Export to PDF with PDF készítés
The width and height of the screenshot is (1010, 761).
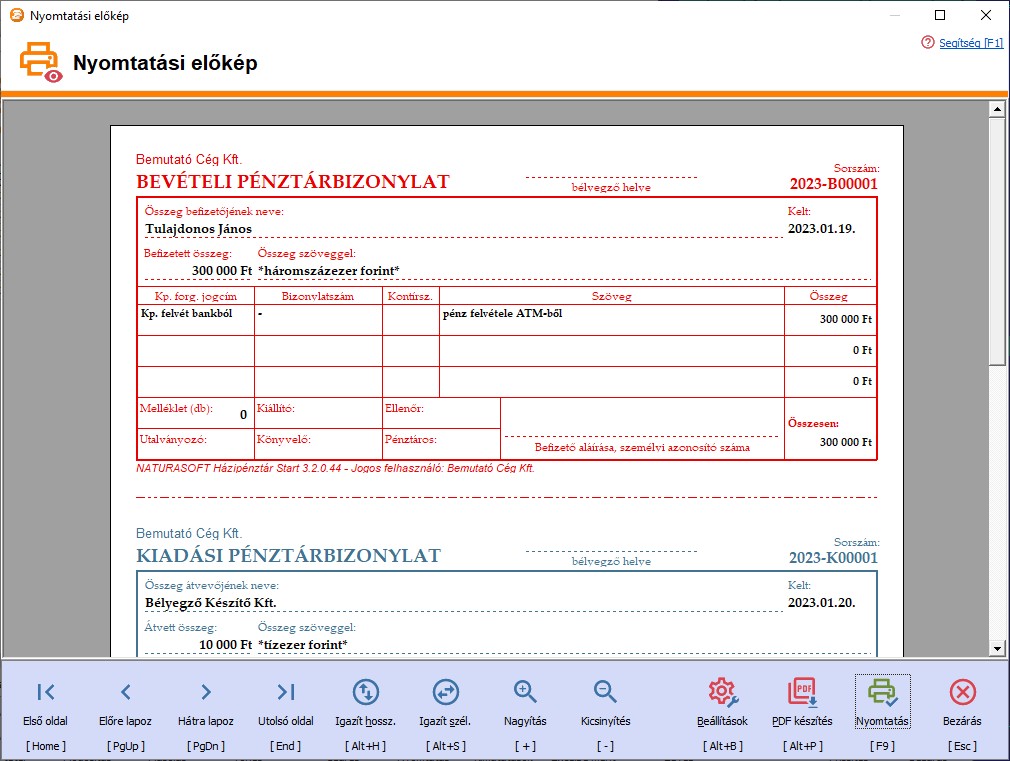click(803, 692)
